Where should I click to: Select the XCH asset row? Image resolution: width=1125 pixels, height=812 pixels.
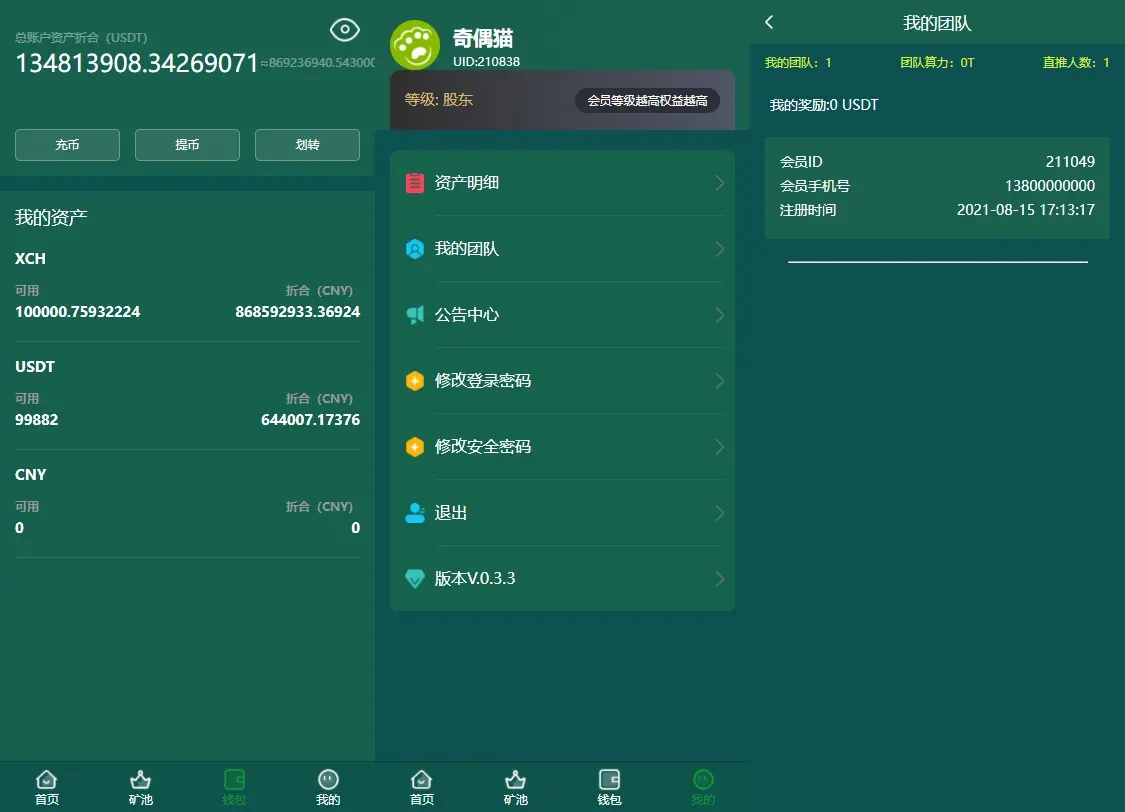coord(187,286)
